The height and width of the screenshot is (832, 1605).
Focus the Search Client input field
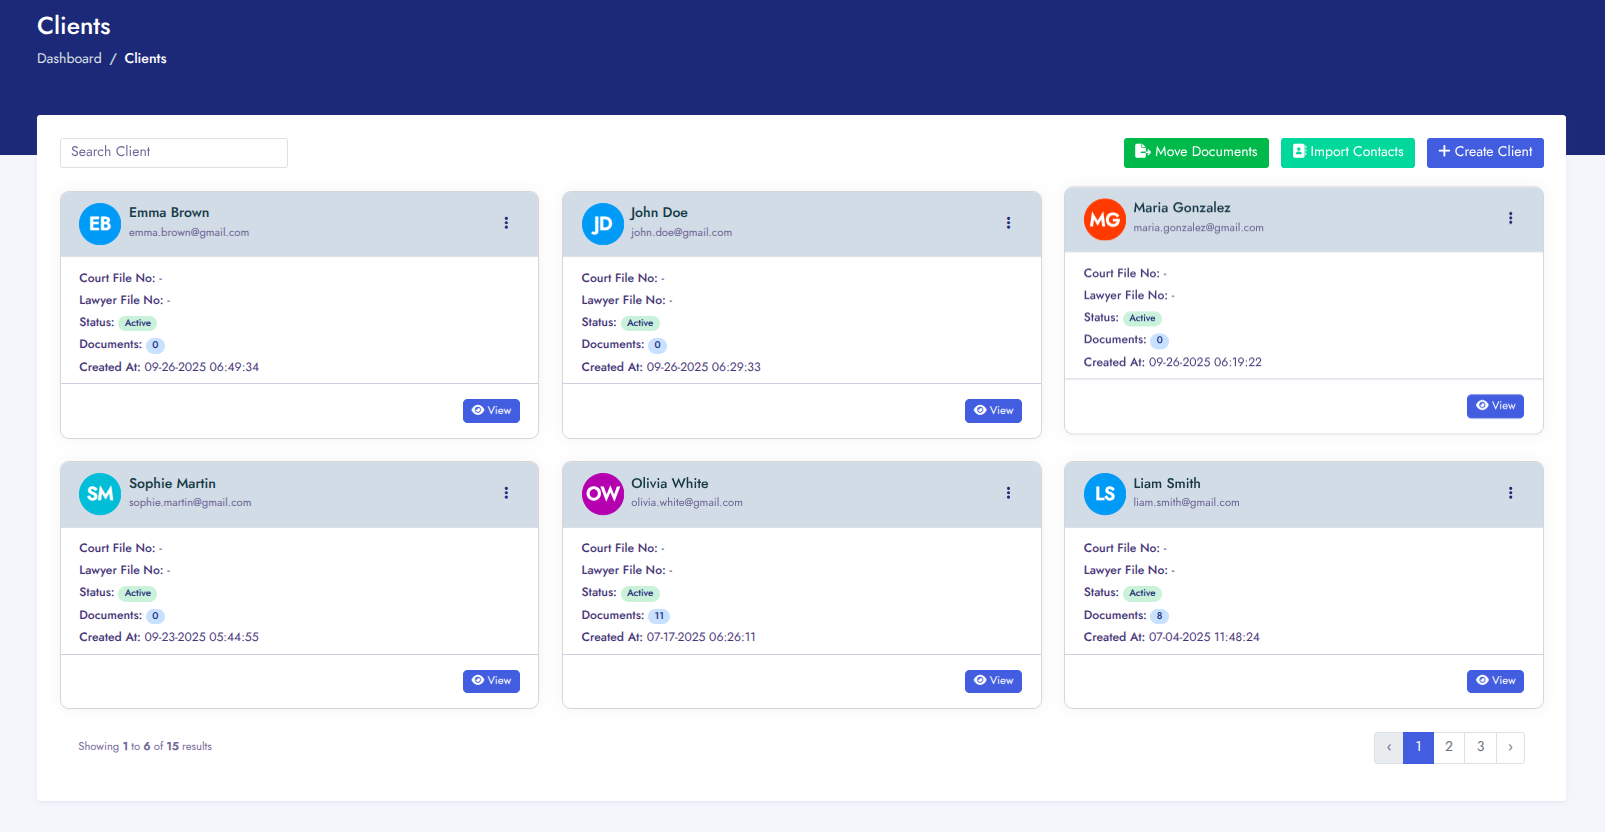174,152
